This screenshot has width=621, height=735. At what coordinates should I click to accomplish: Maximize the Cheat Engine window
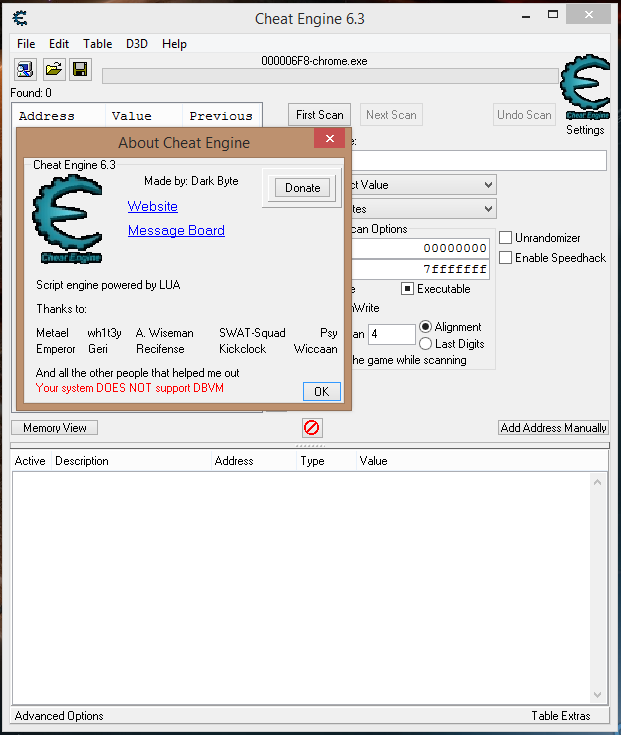(x=553, y=15)
